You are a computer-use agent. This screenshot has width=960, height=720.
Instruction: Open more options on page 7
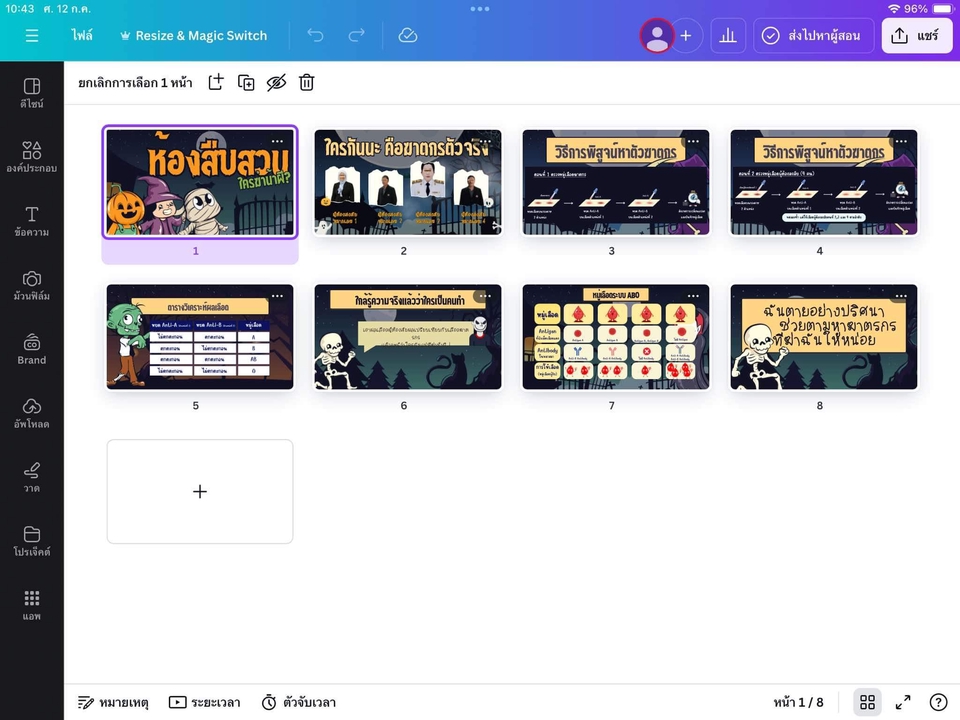[693, 296]
